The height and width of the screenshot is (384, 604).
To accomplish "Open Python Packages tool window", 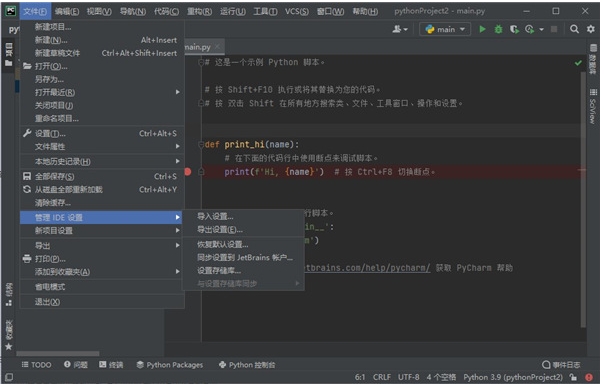I will 170,365.
